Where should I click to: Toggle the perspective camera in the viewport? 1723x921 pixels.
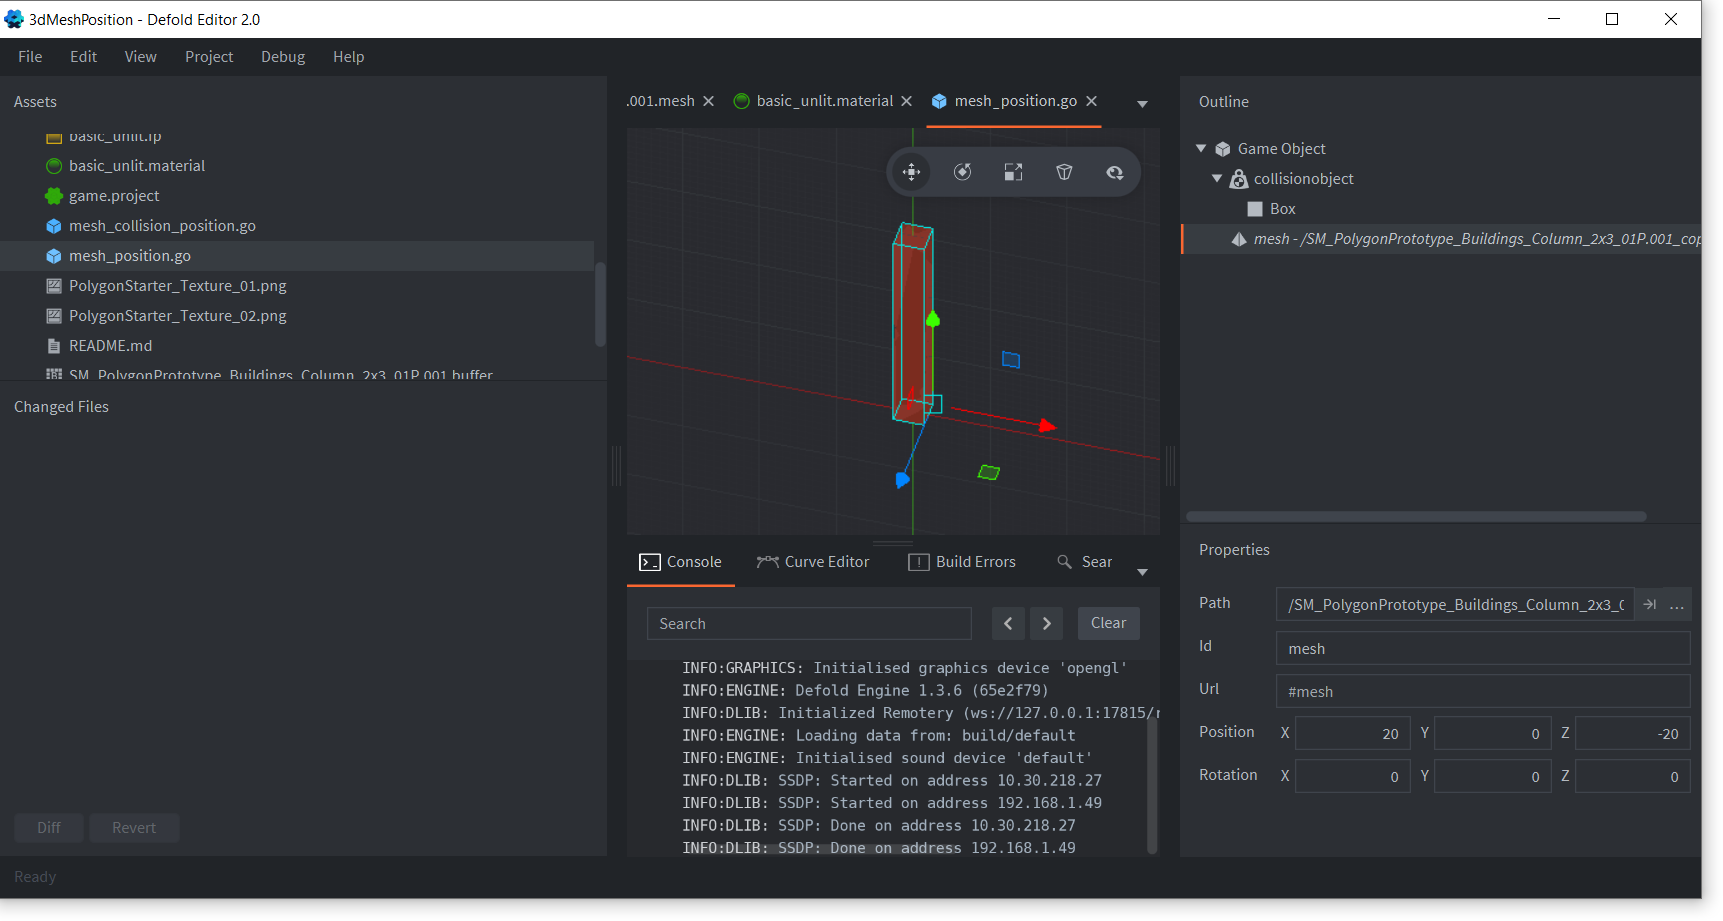click(x=1064, y=171)
